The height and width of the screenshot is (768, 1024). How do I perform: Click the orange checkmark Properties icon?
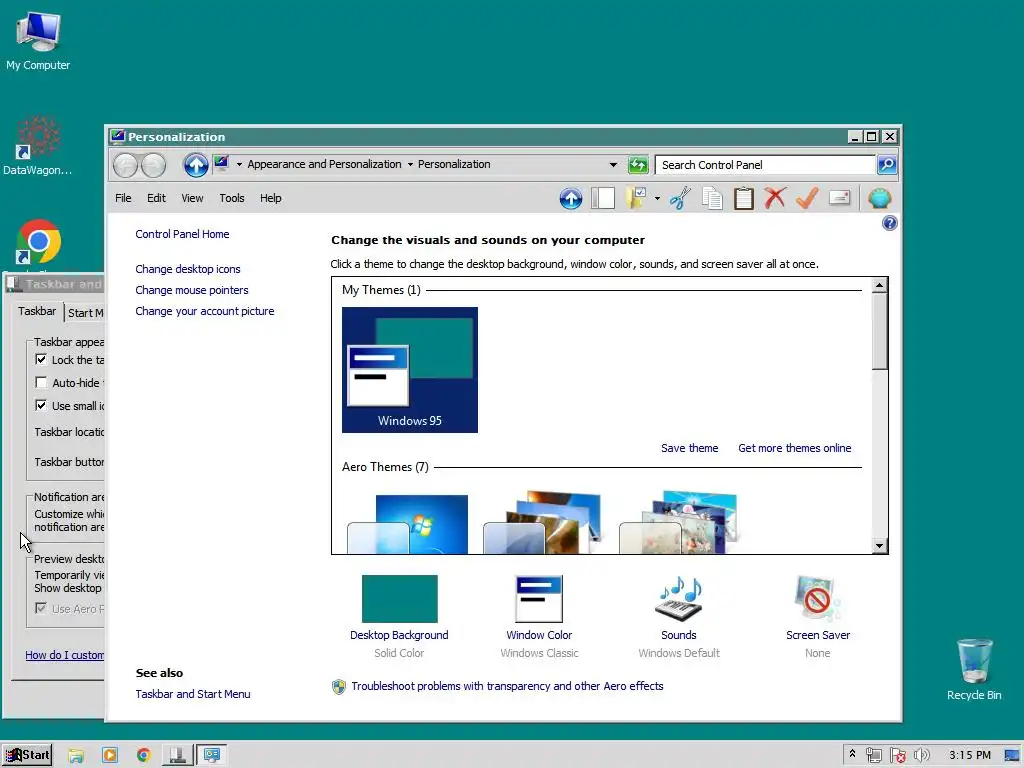[807, 198]
